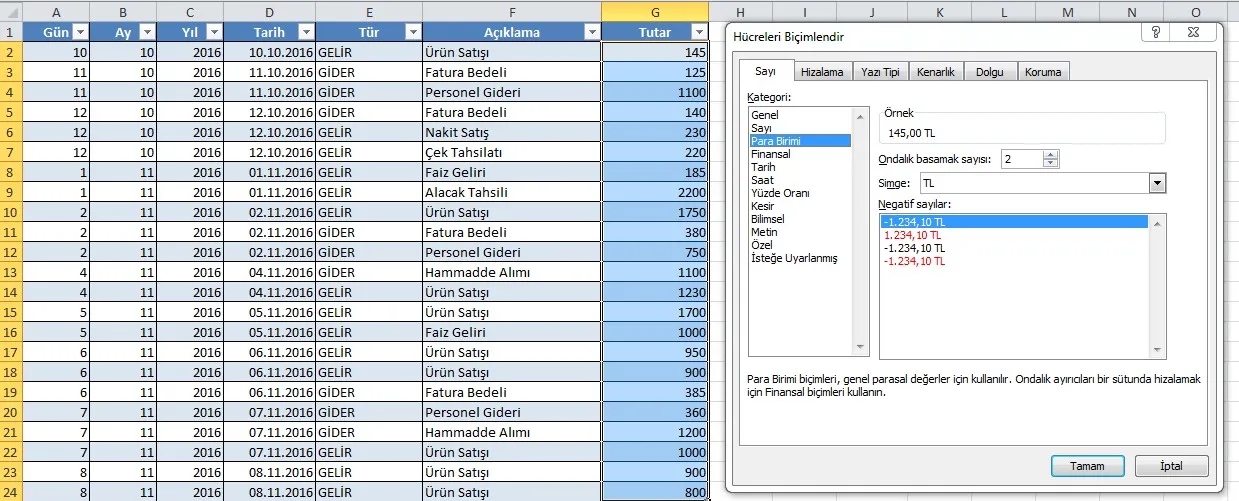The height and width of the screenshot is (501, 1239).
Task: Open the Açıklama column filter dropdown
Action: tap(590, 32)
